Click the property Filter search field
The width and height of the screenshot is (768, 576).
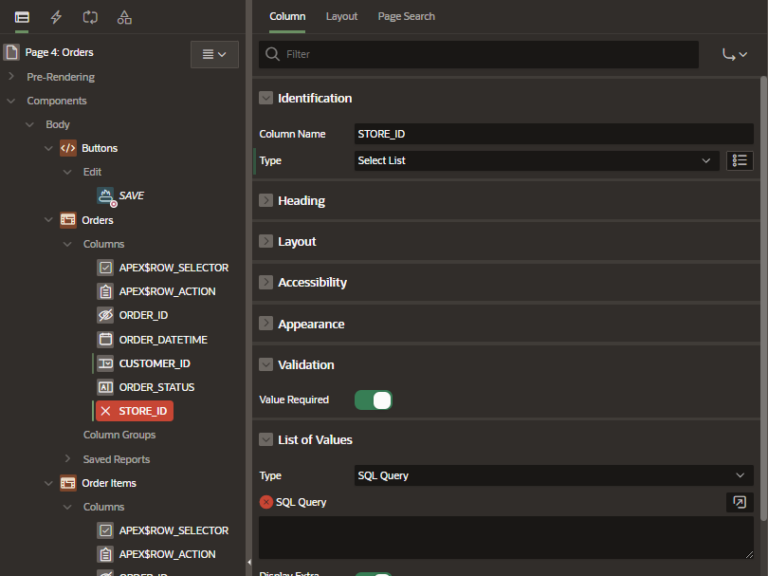click(x=480, y=54)
